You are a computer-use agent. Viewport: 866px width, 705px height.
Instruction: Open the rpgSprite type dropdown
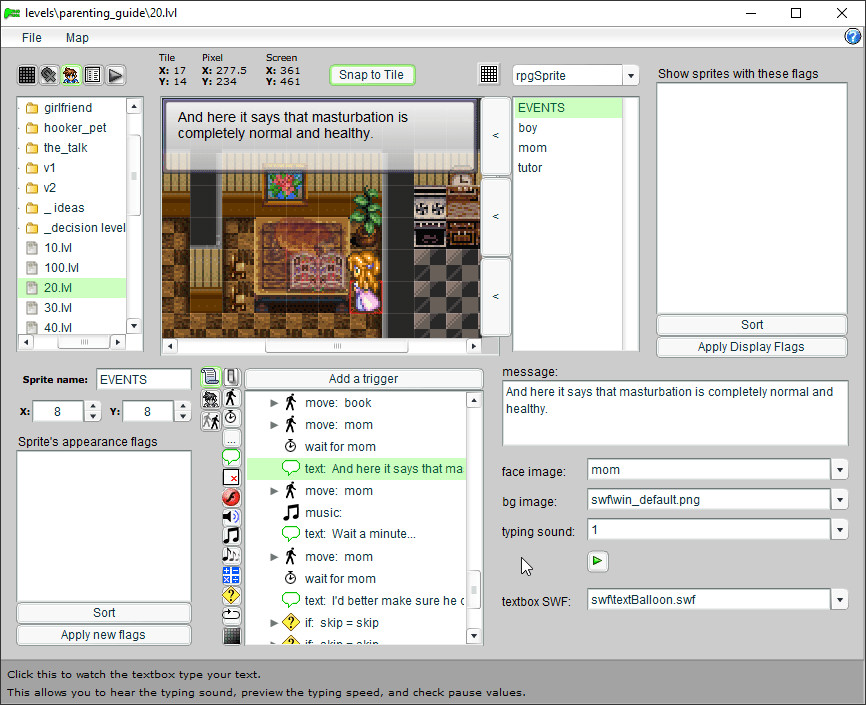click(630, 76)
